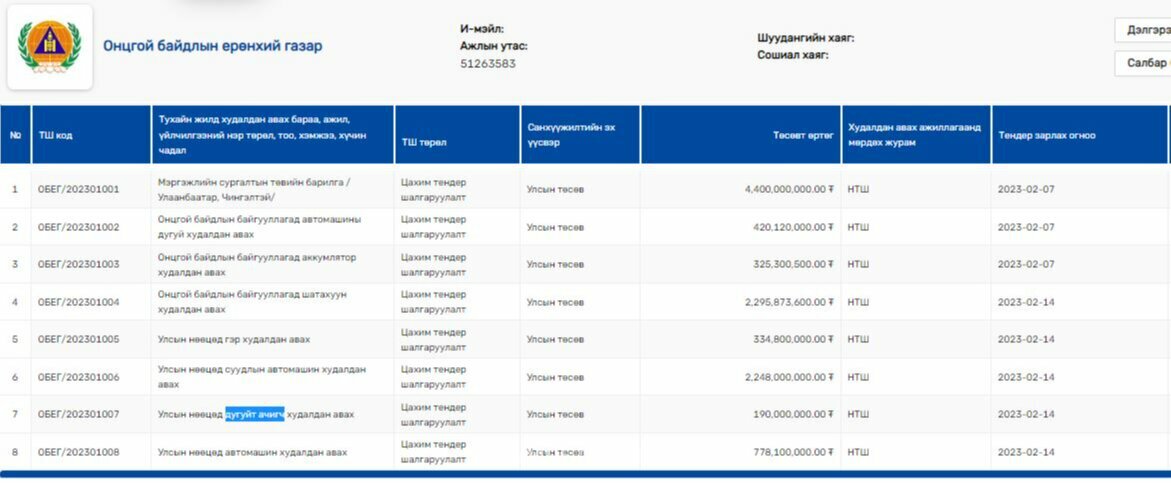This screenshot has height=483, width=1171.
Task: Click the Салбар button
Action: click(1144, 64)
